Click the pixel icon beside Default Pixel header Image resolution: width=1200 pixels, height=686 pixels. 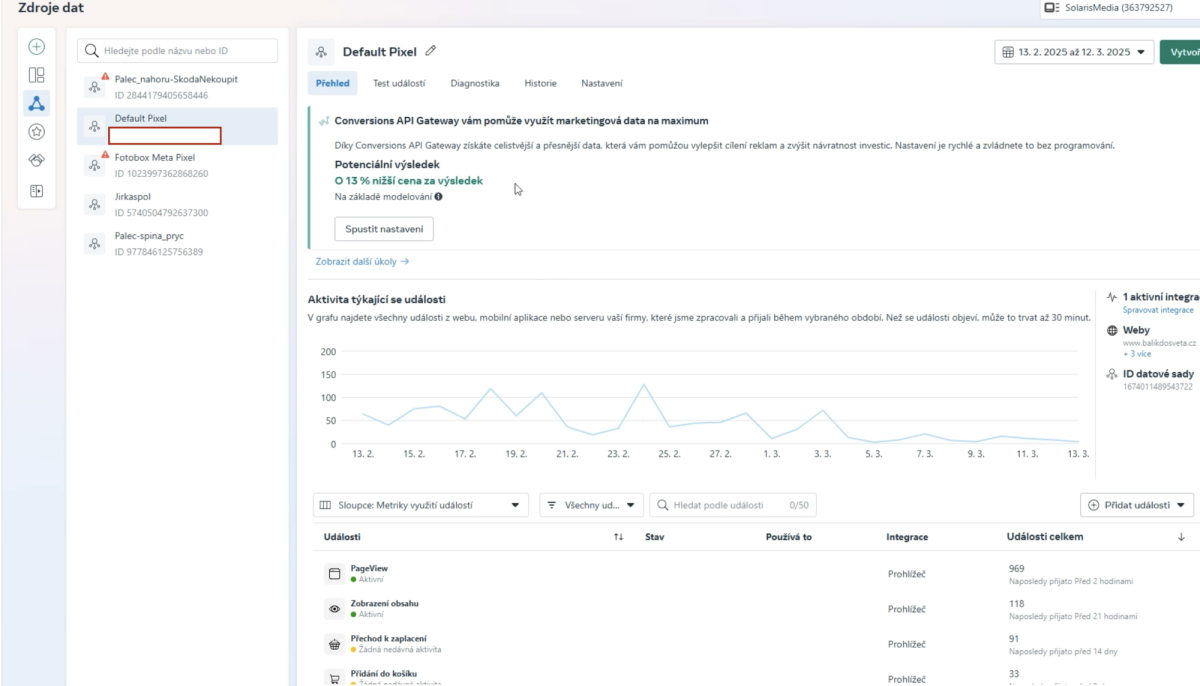321,52
